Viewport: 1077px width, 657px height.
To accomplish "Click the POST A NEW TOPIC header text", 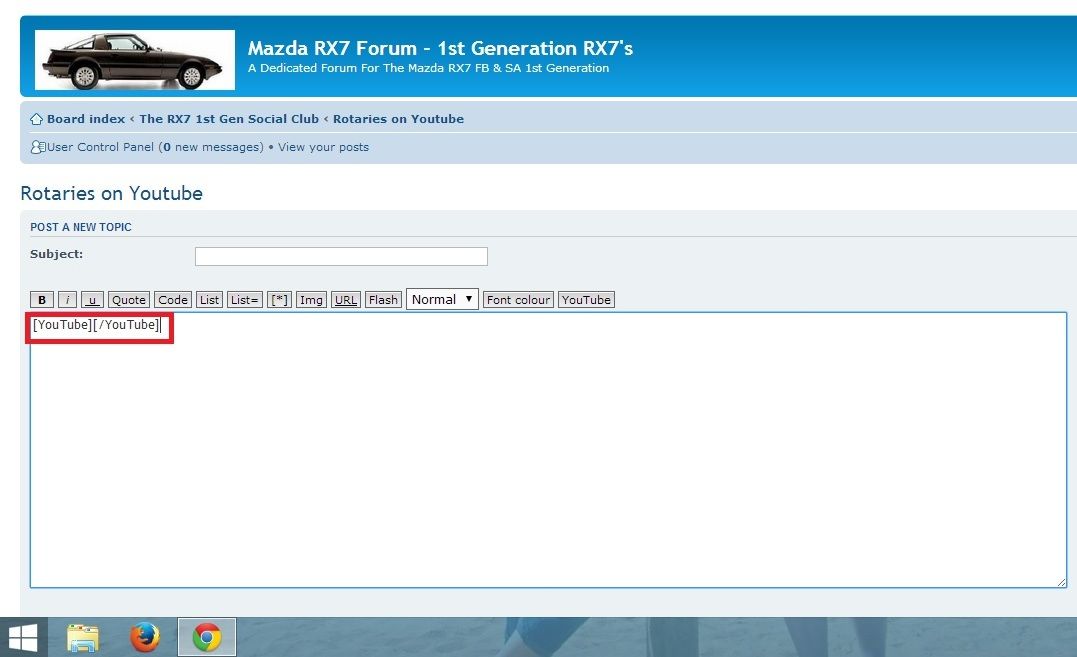I will (x=80, y=227).
